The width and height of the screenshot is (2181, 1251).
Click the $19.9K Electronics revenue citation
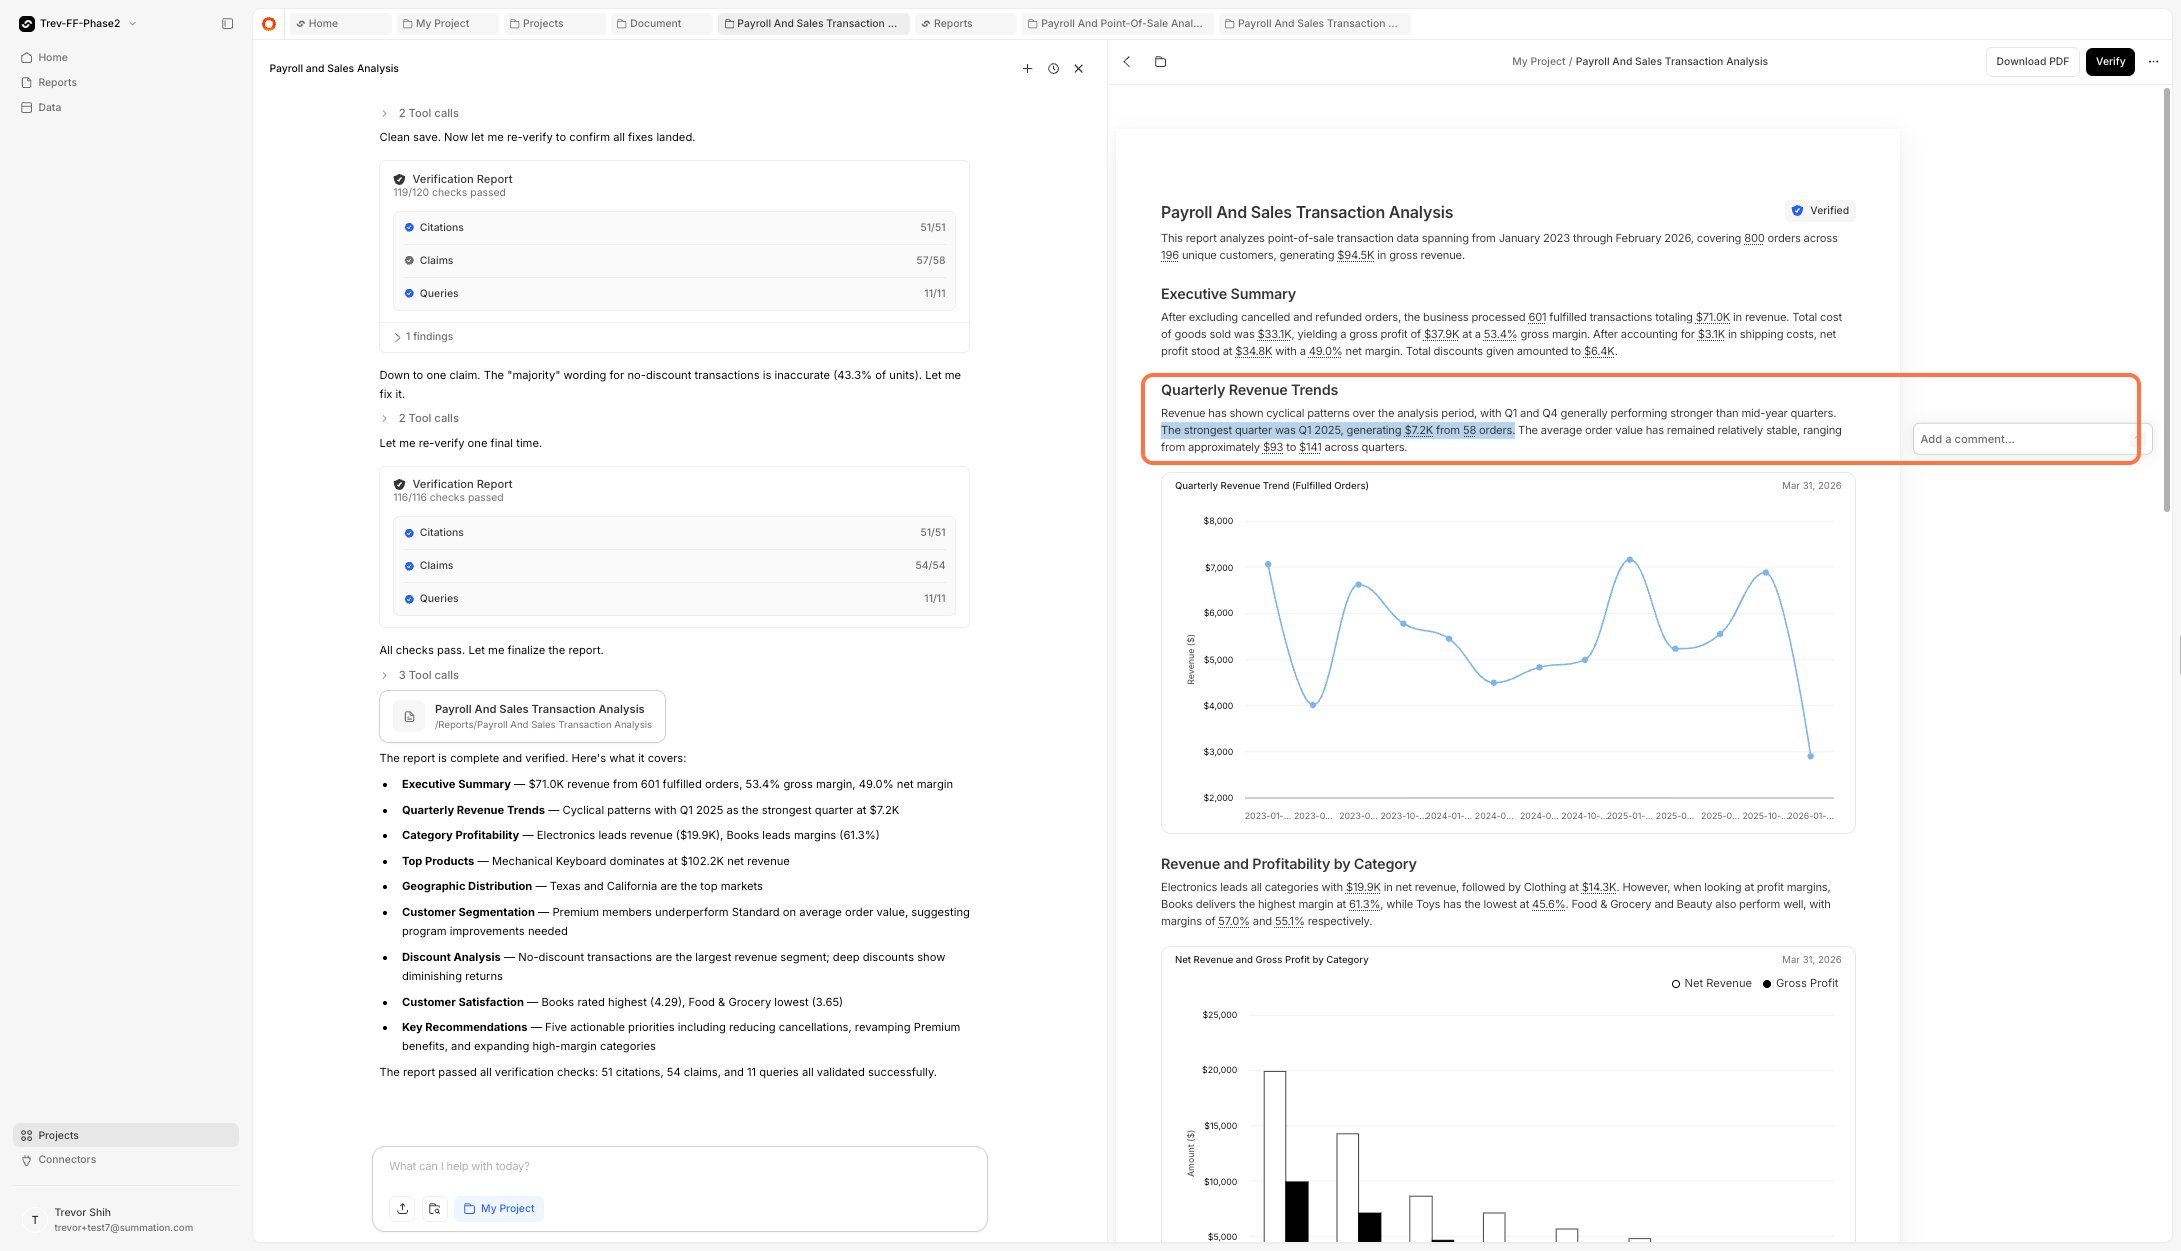tap(1363, 887)
